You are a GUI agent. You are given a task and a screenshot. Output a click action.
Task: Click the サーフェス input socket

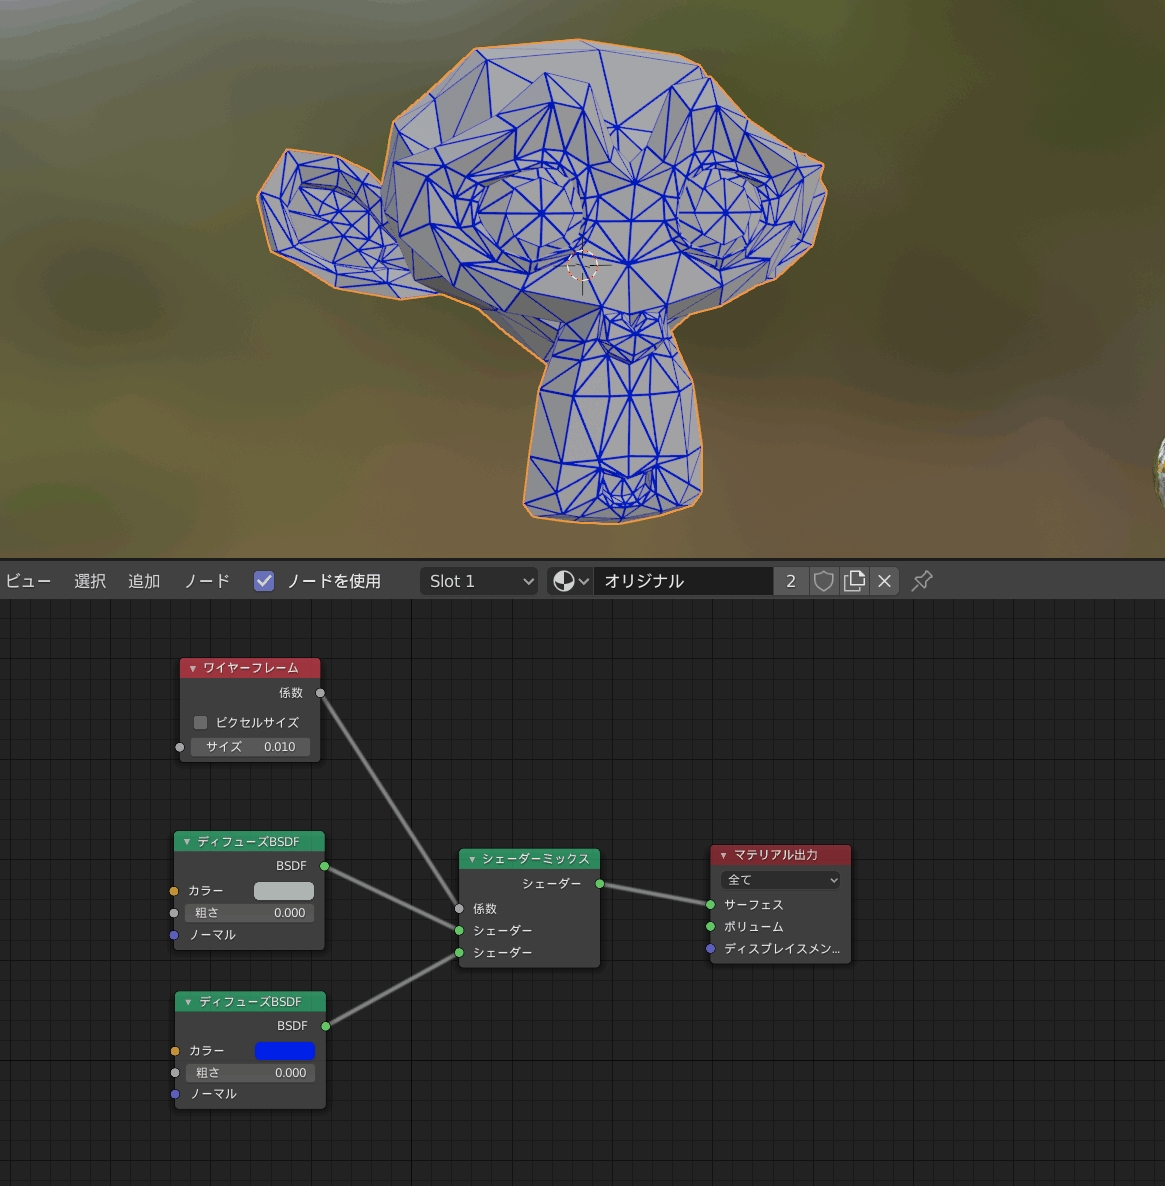point(710,905)
